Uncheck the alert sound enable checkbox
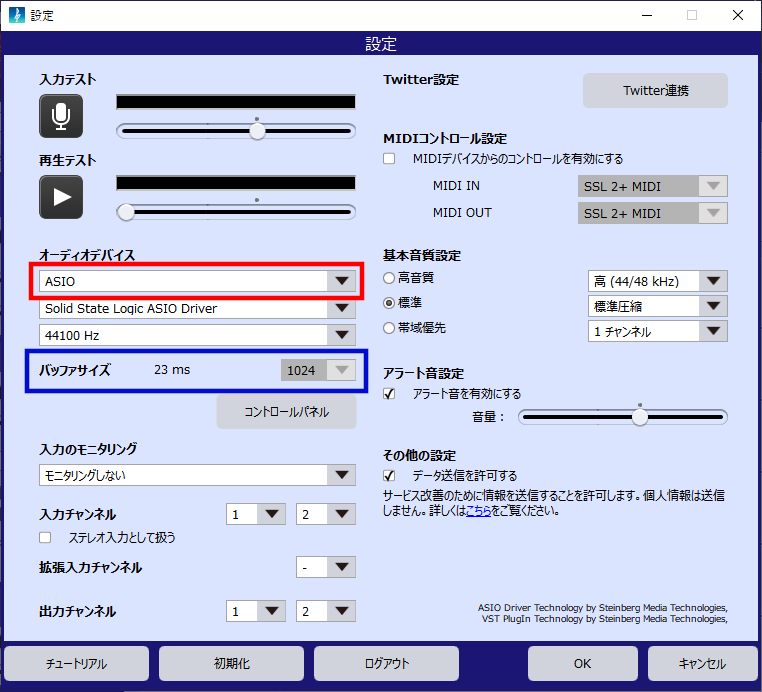This screenshot has width=762, height=692. (x=389, y=394)
